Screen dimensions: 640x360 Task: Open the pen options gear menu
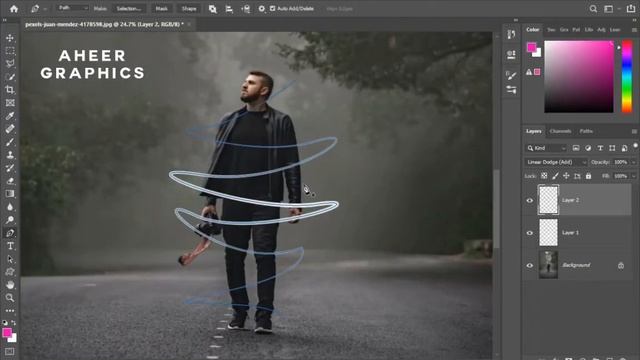click(x=262, y=9)
